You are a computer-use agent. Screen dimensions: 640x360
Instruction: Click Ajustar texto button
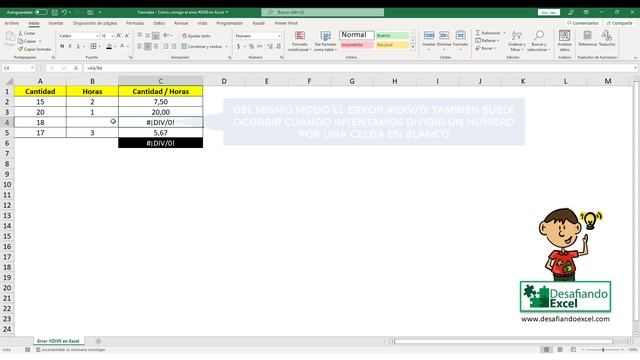point(196,36)
